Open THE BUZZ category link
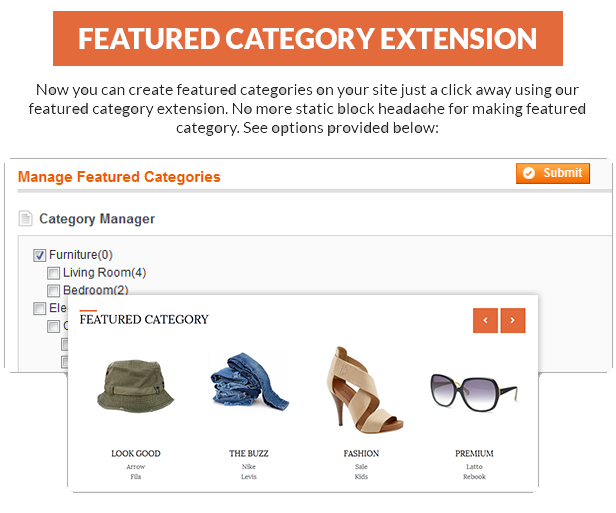 [249, 454]
